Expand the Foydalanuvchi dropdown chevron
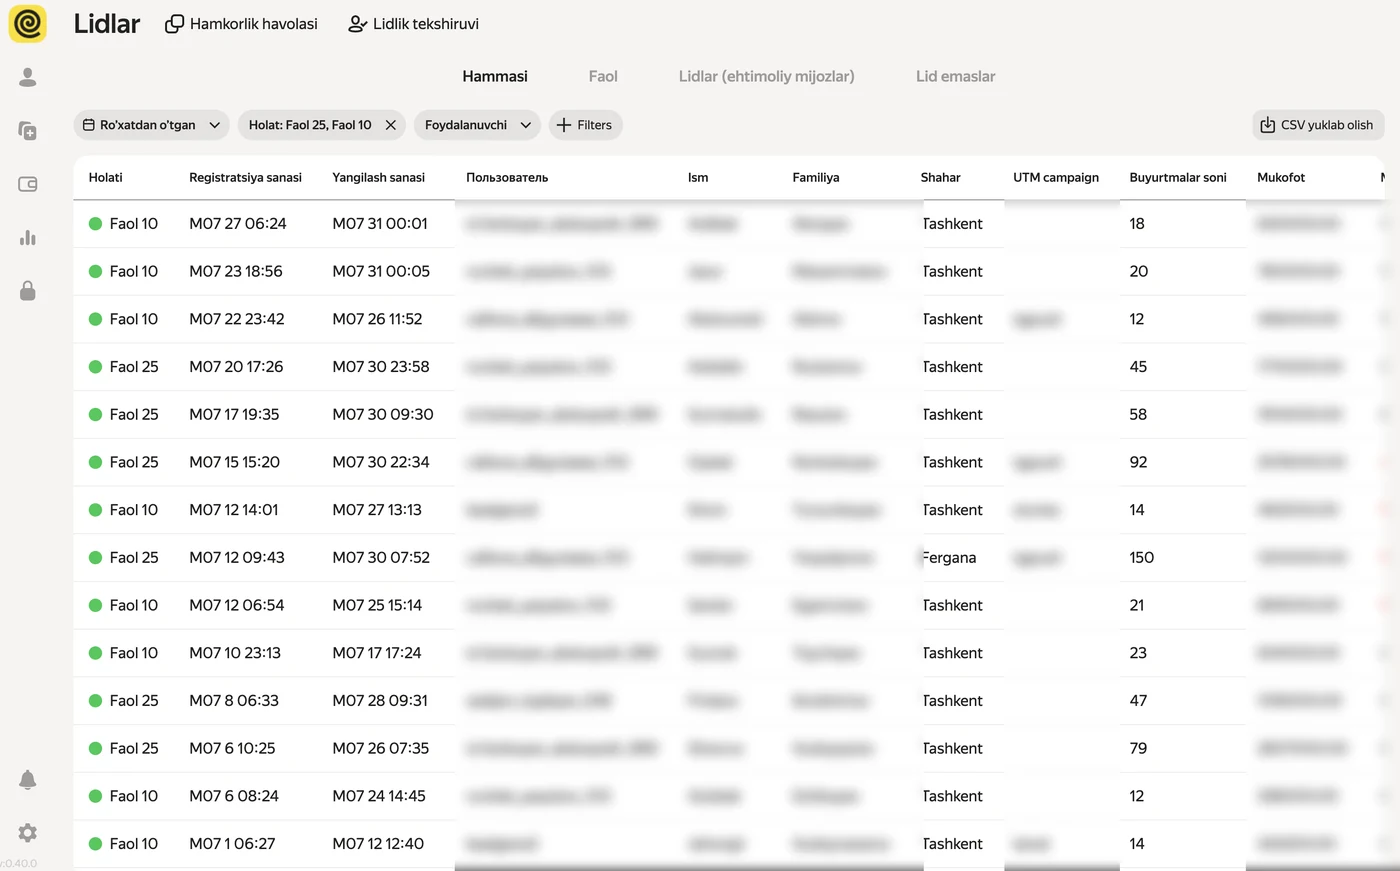Image resolution: width=1400 pixels, height=871 pixels. coord(525,125)
